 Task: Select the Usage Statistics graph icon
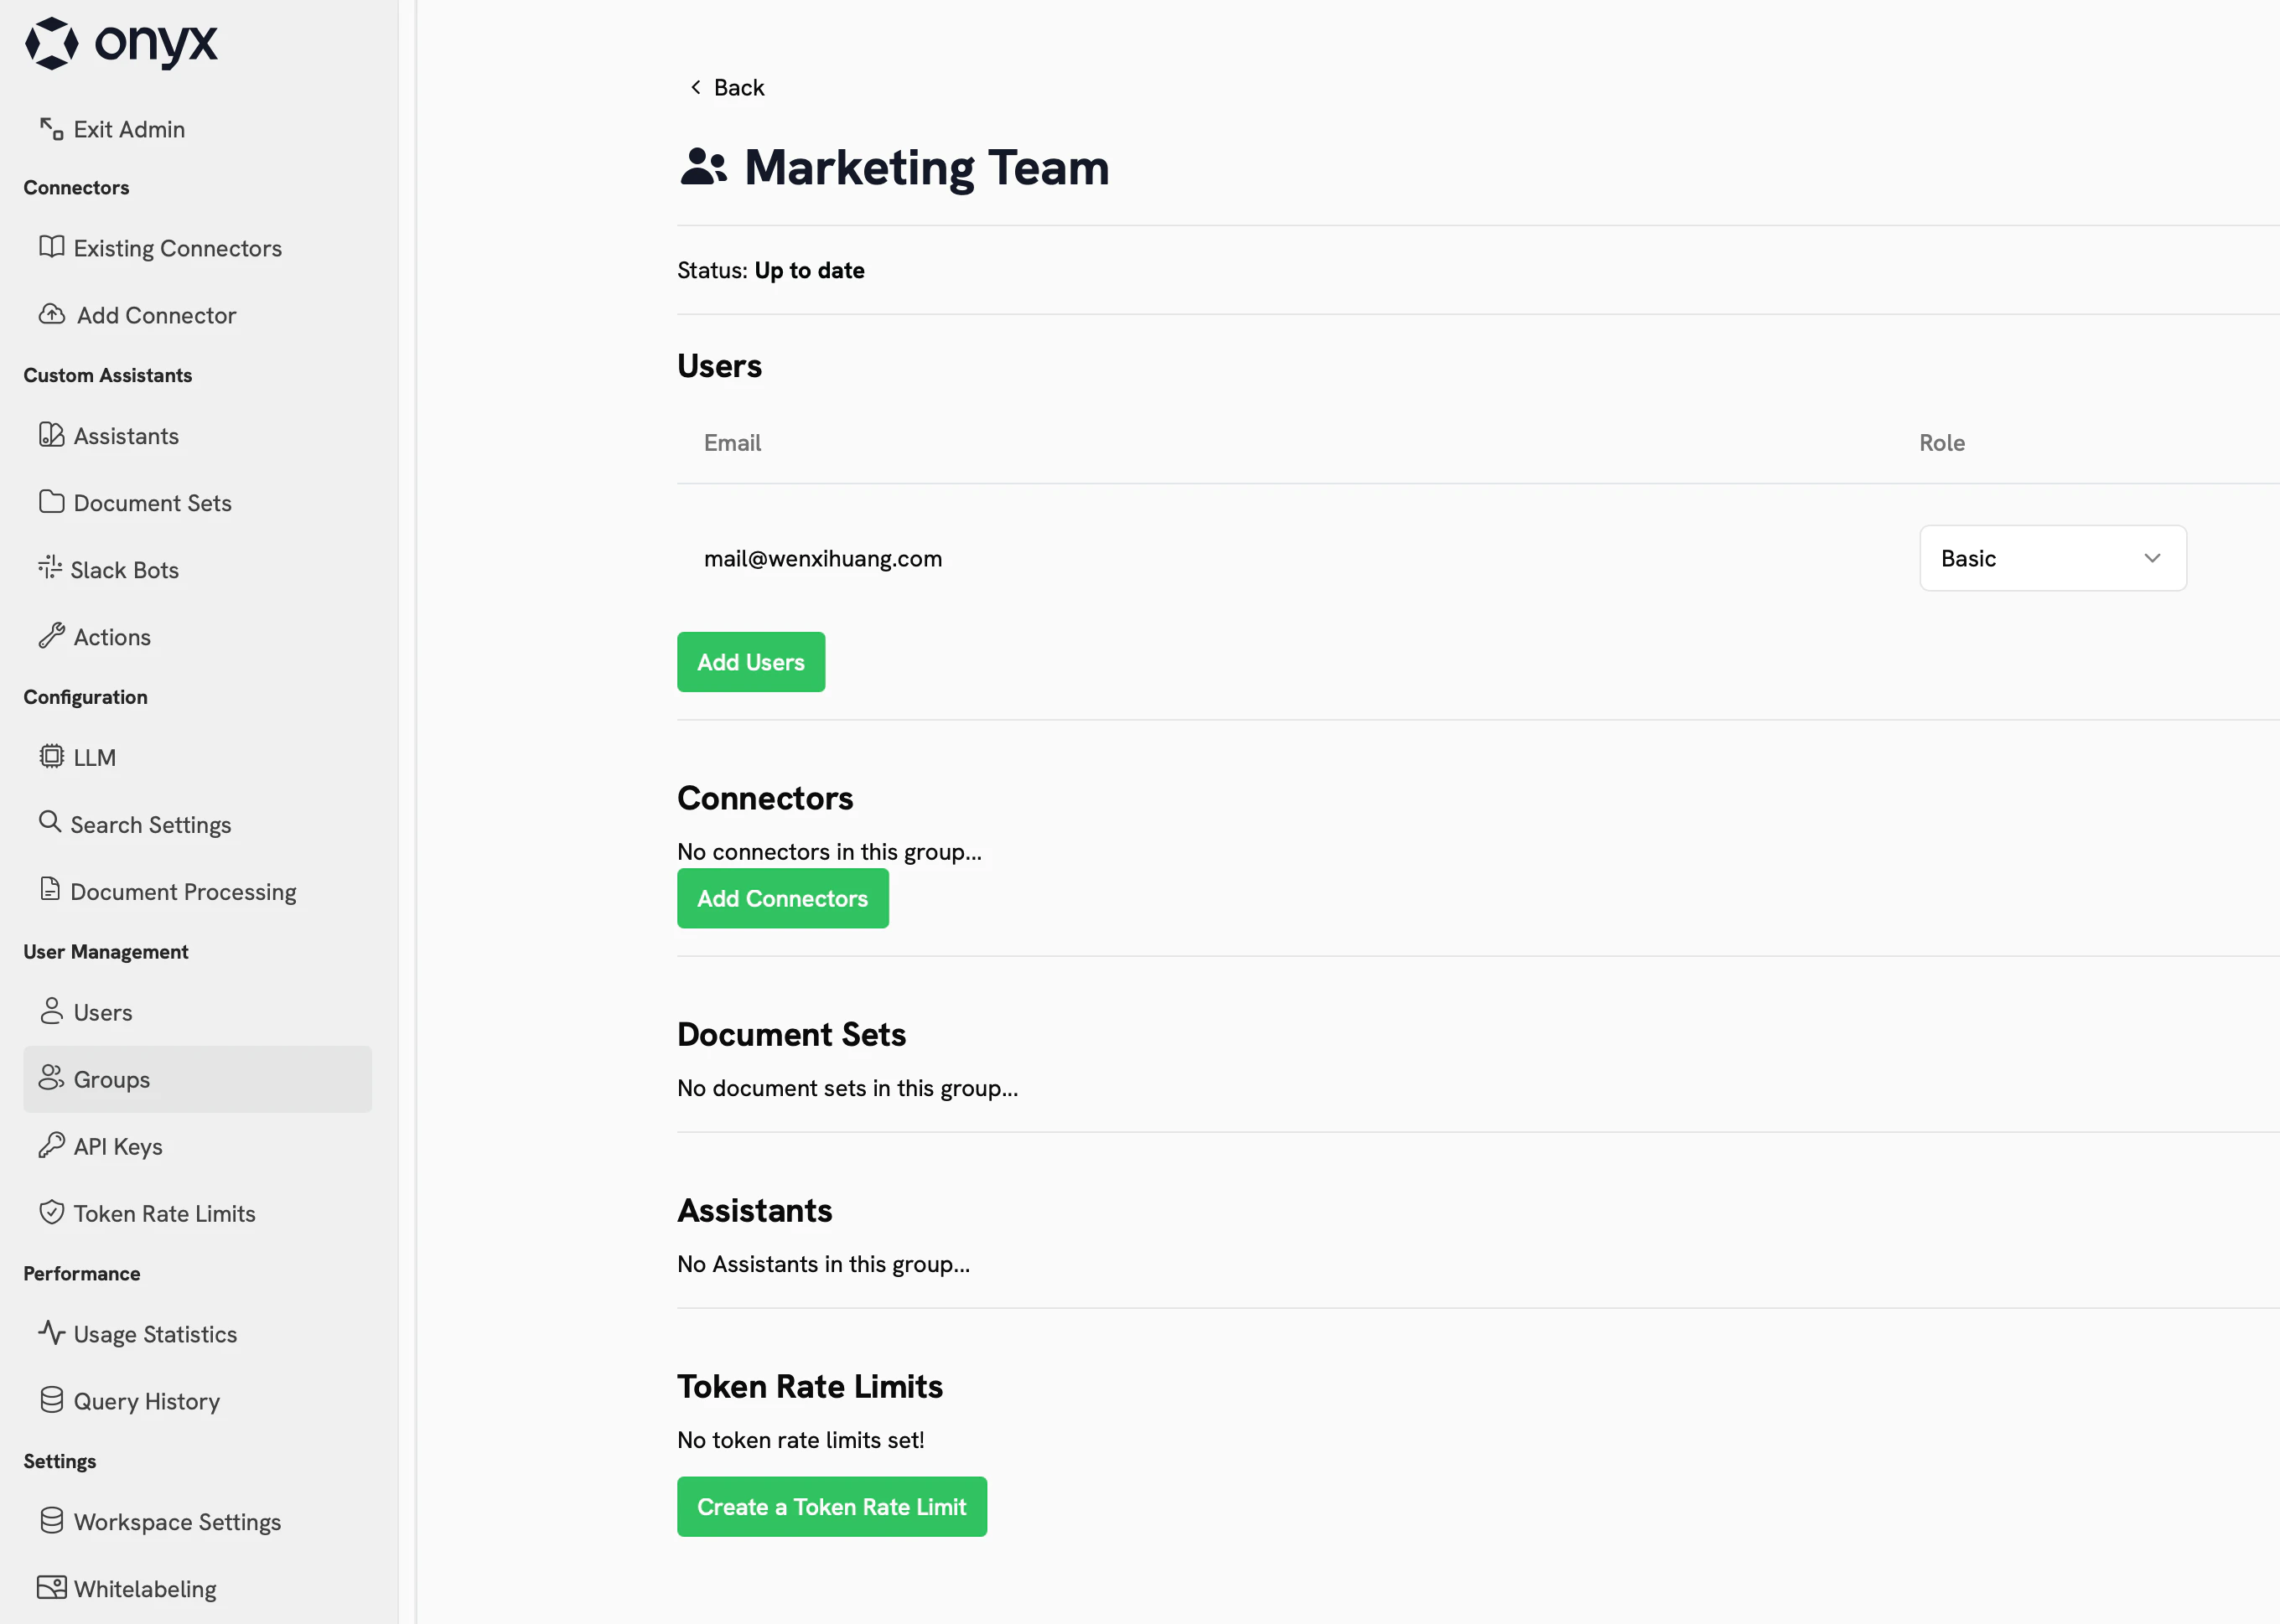(51, 1333)
